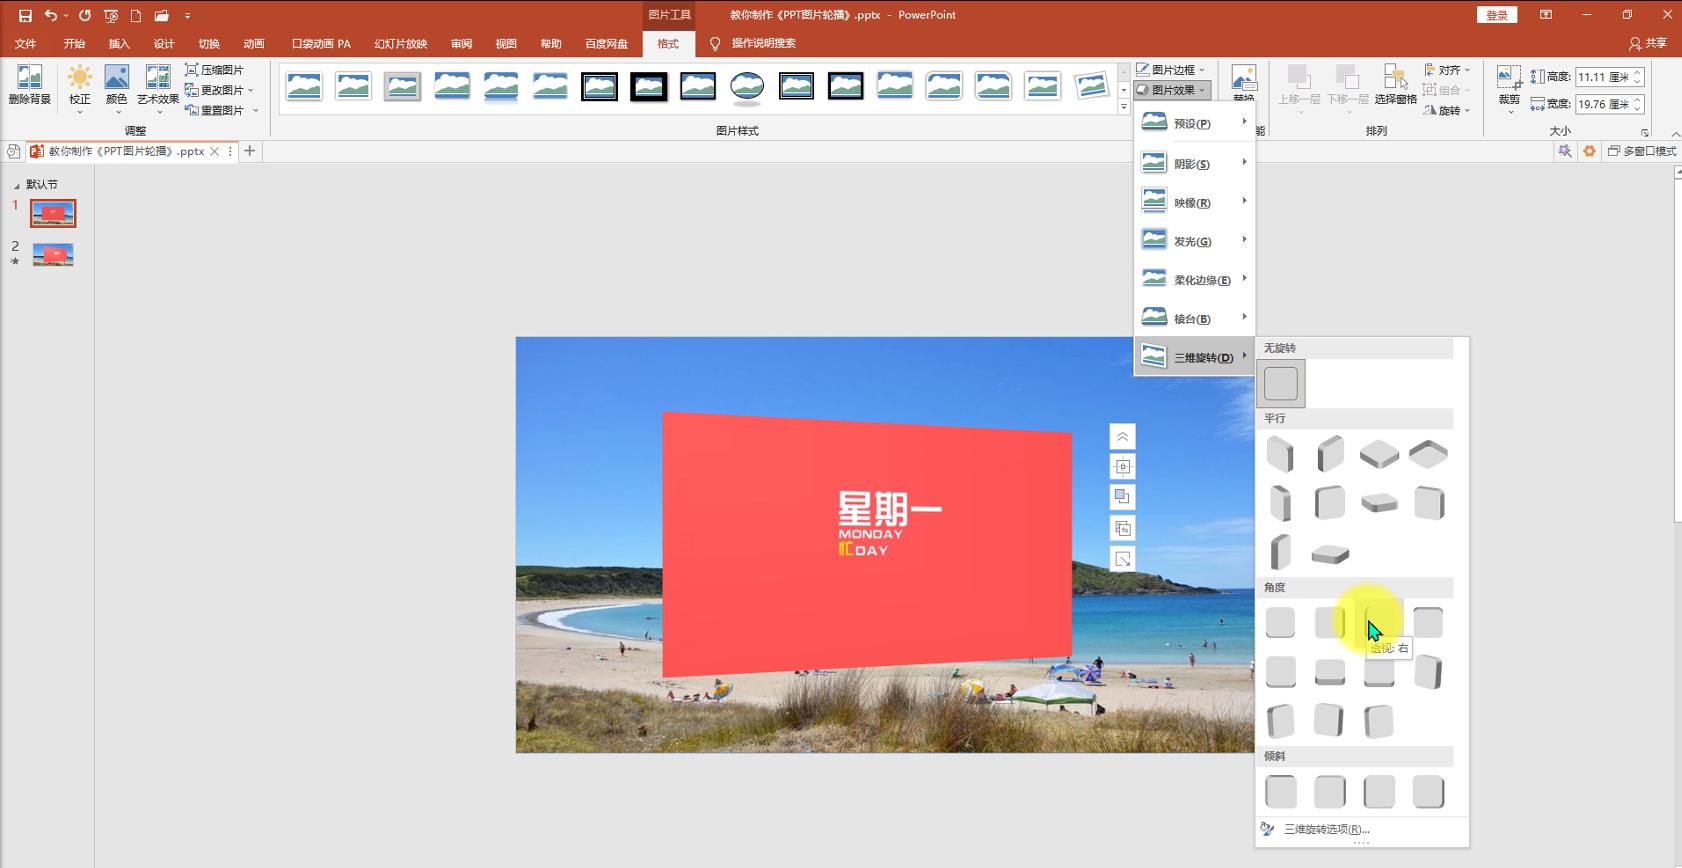Click the Save icon in the title bar
The image size is (1682, 868).
[25, 15]
